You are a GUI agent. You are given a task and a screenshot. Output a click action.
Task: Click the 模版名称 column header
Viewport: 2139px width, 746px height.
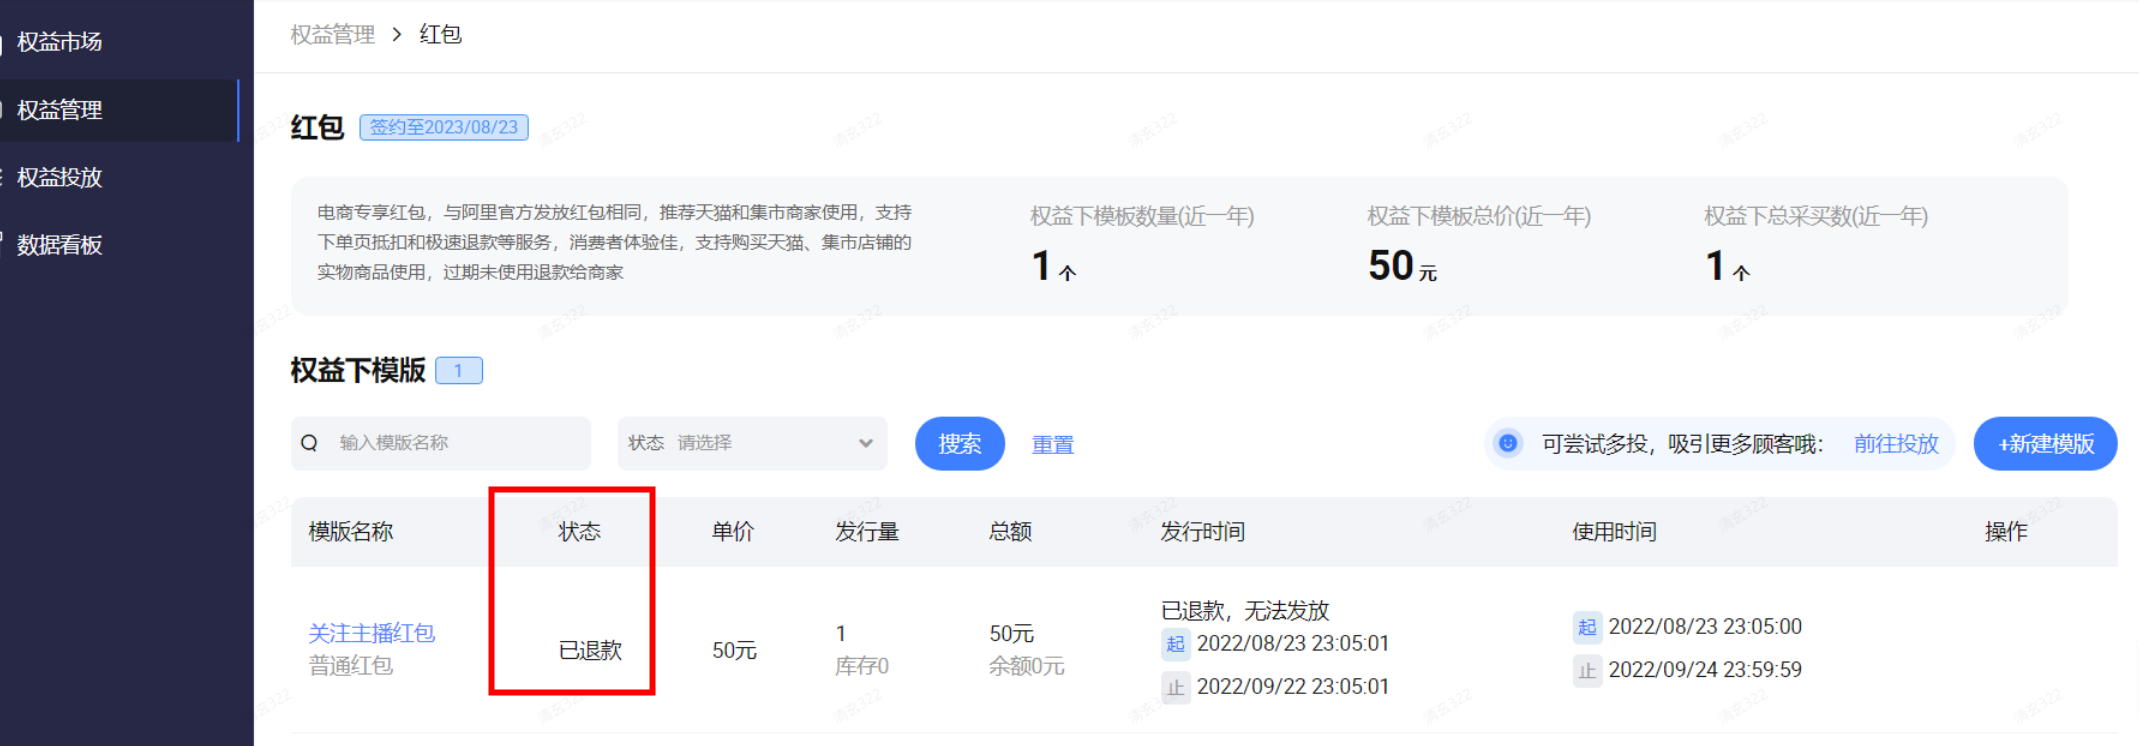pos(351,532)
